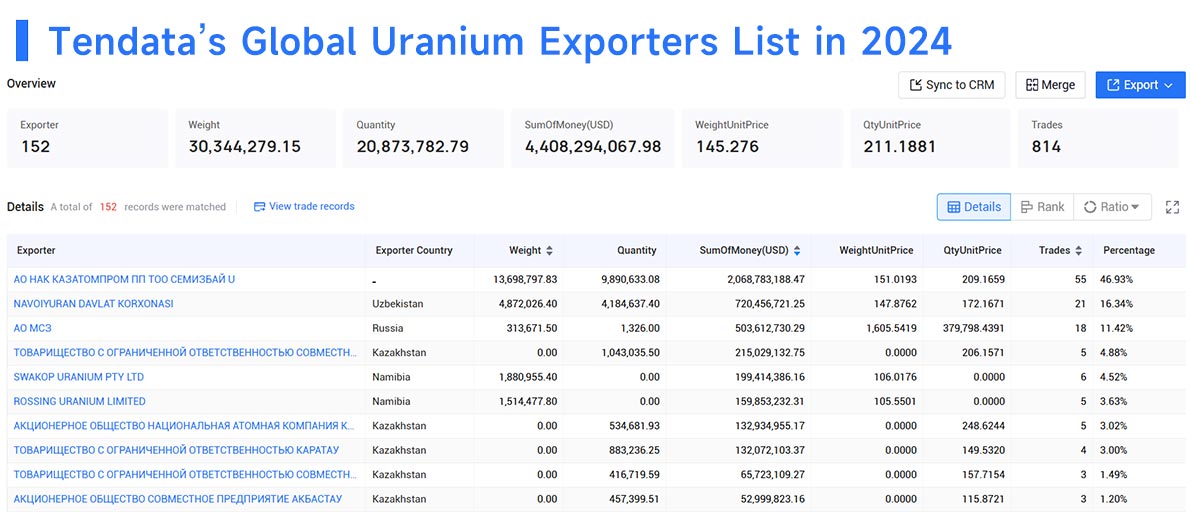Sort by SumOfMoney(USD) column arrows

tap(798, 250)
